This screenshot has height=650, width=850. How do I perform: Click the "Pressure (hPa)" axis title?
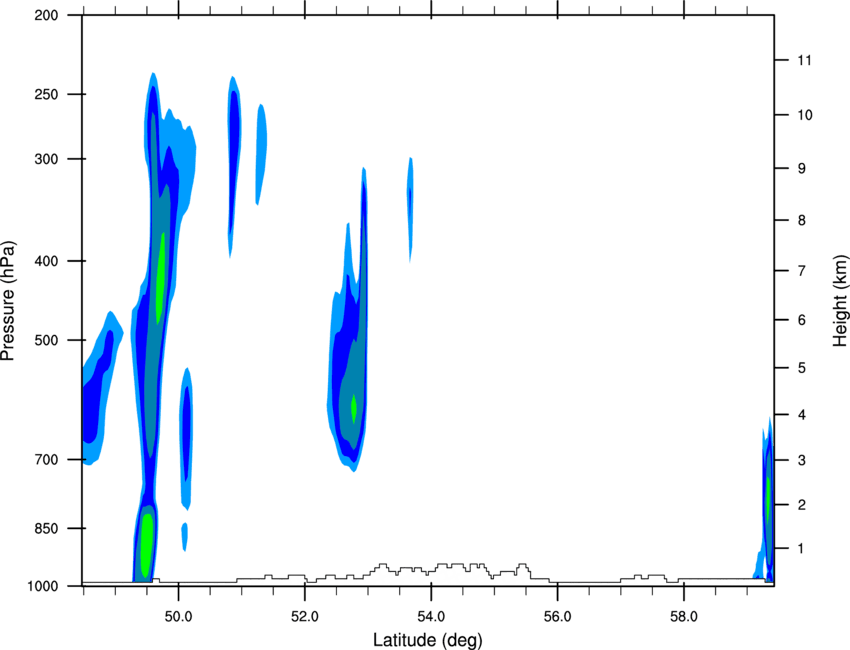(8, 301)
